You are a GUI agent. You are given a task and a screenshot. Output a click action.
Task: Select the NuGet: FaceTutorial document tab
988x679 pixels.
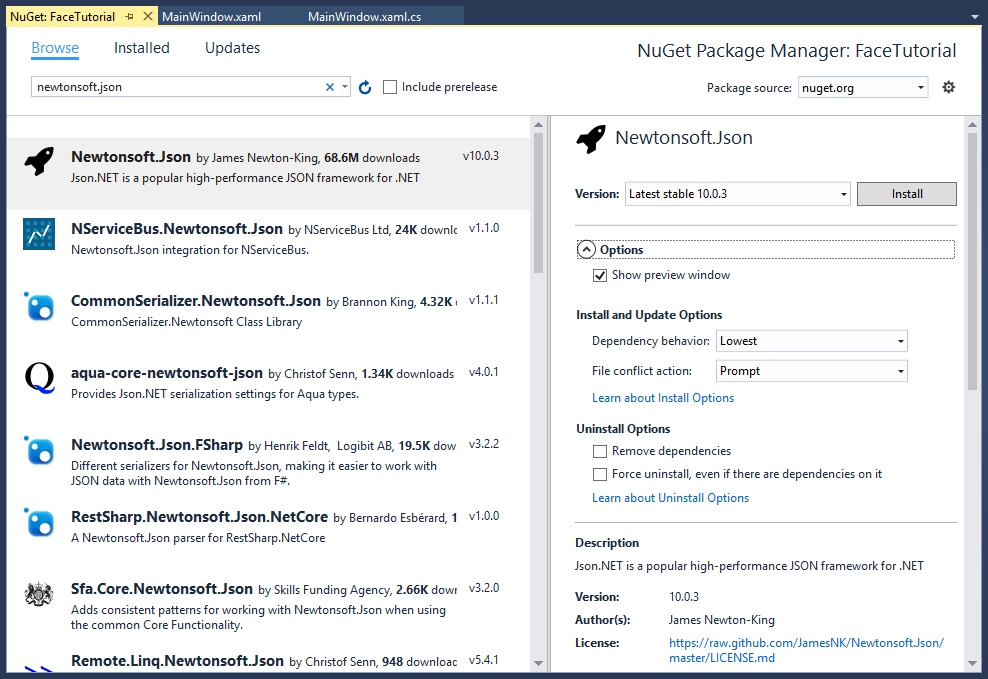tap(62, 16)
